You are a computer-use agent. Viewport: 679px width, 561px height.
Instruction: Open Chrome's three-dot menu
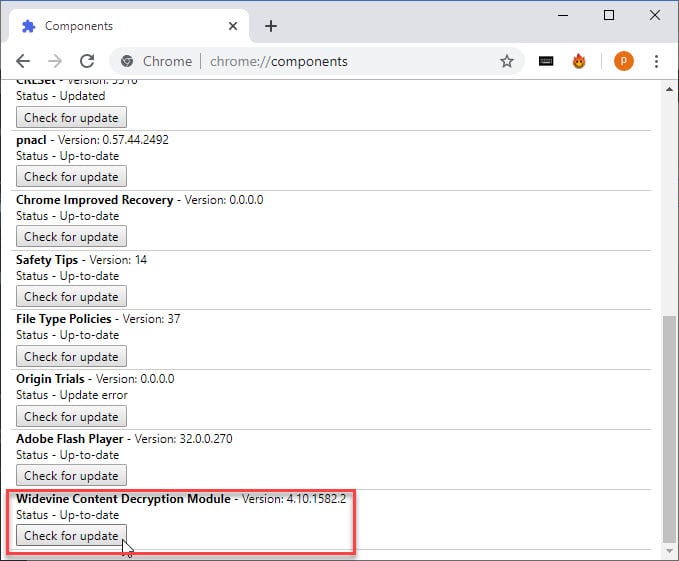pyautogui.click(x=656, y=61)
